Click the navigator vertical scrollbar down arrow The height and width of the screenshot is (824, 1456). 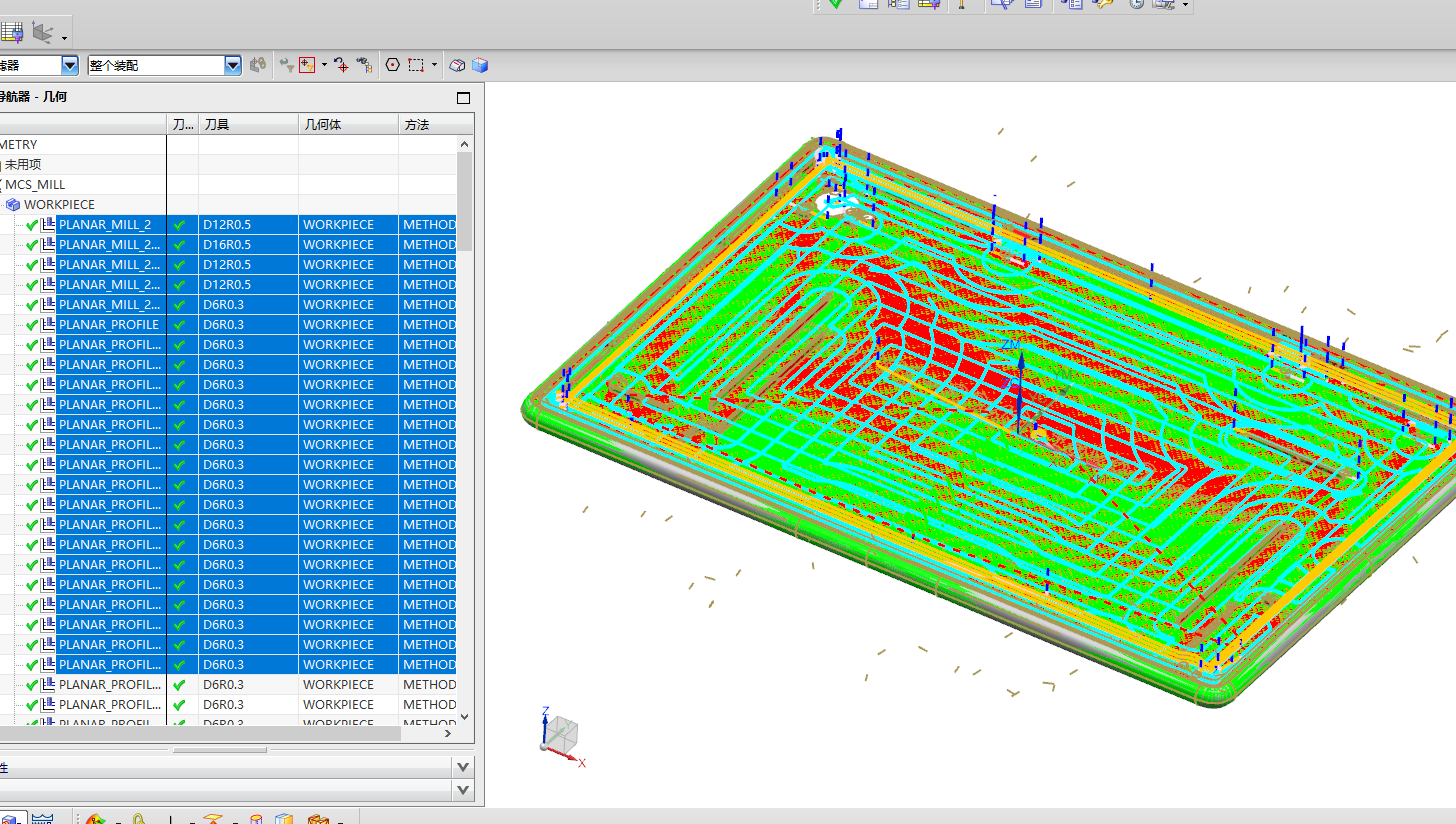464,717
